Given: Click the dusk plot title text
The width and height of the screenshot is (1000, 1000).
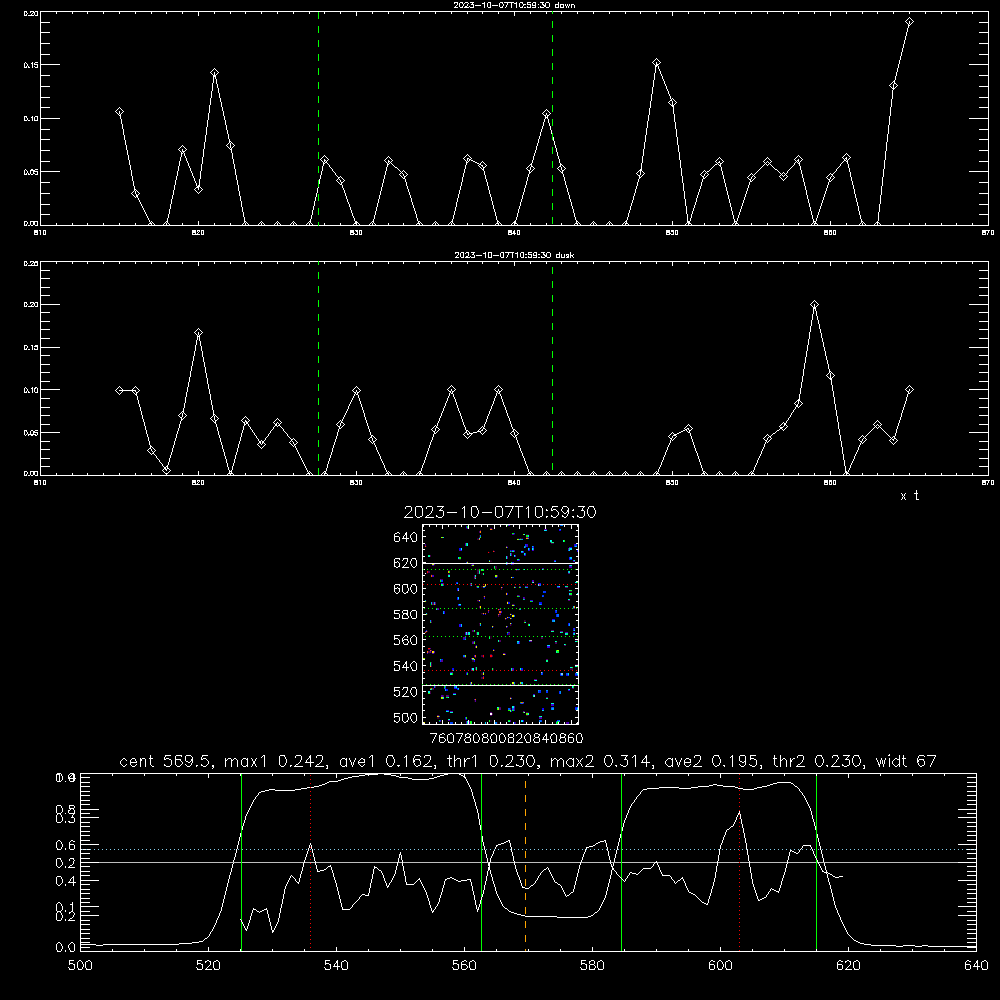Looking at the screenshot, I should coord(514,255).
